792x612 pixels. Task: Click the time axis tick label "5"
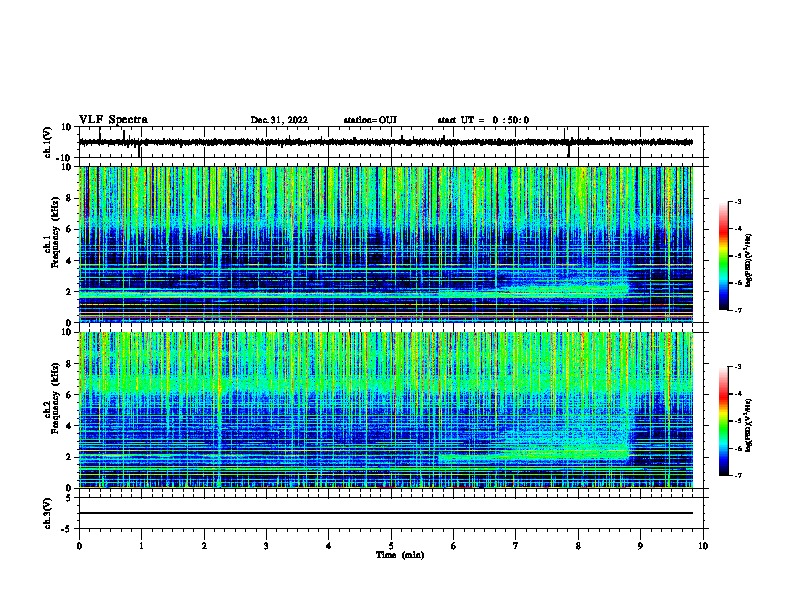pyautogui.click(x=391, y=546)
